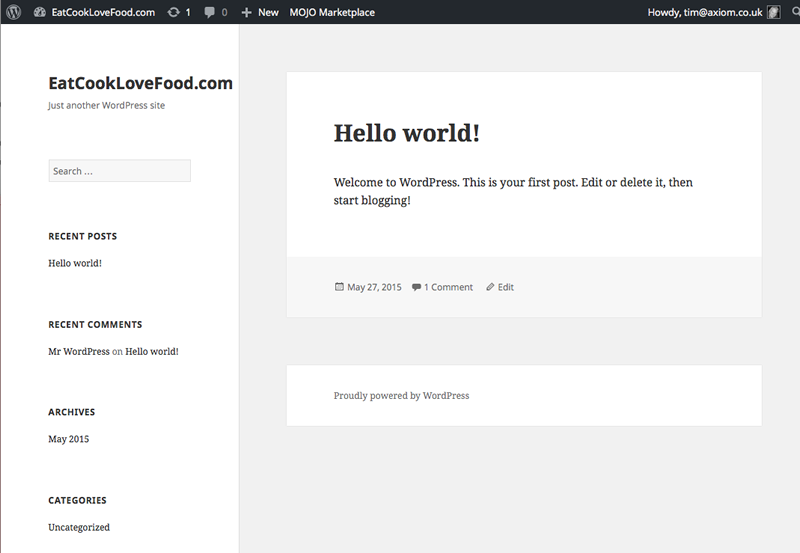Image resolution: width=800 pixels, height=553 pixels.
Task: Click Hello world! in Recent Comments
Action: [x=152, y=351]
